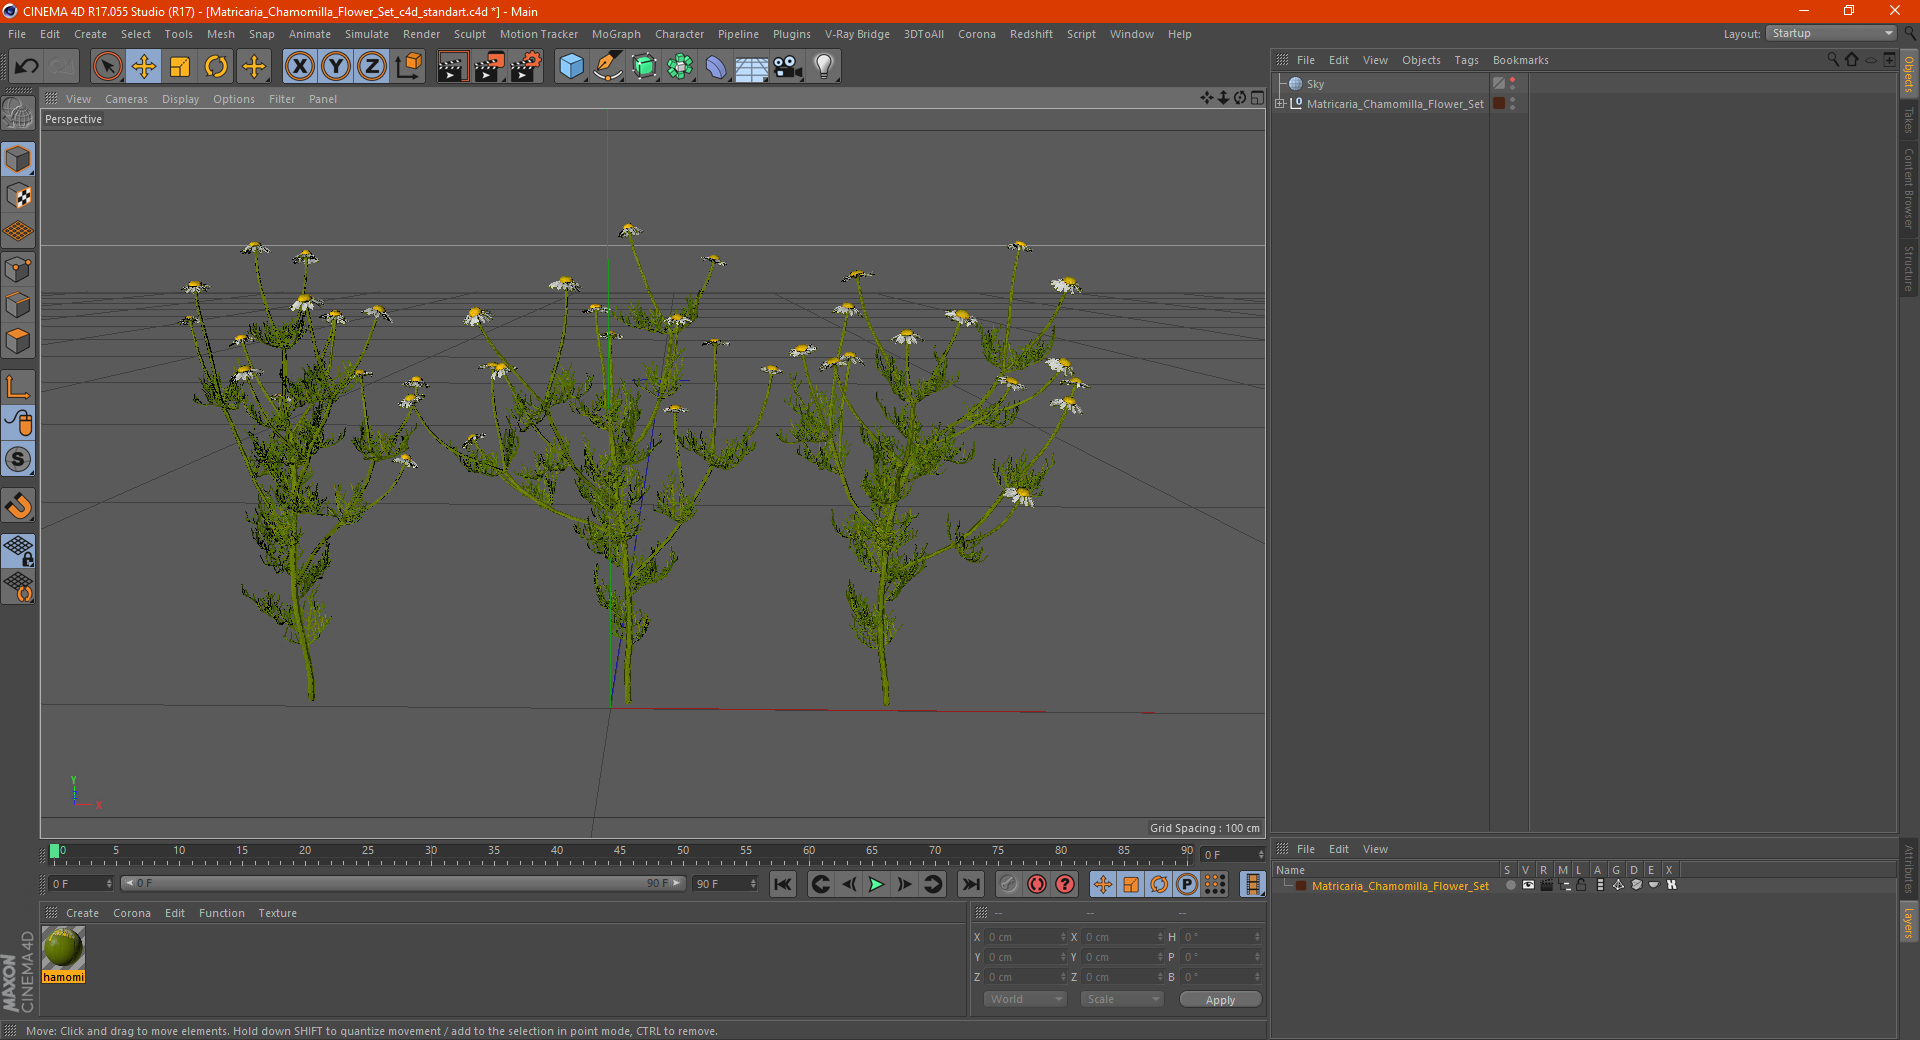Screen dimensions: 1920x1040
Task: Click Render View clapperboard icon
Action: (x=452, y=67)
